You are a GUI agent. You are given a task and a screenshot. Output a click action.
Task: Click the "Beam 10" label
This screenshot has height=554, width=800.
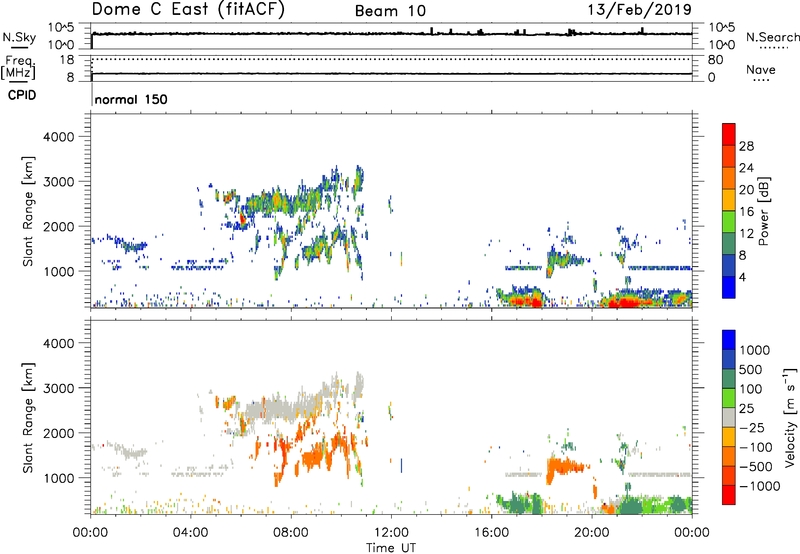click(390, 11)
